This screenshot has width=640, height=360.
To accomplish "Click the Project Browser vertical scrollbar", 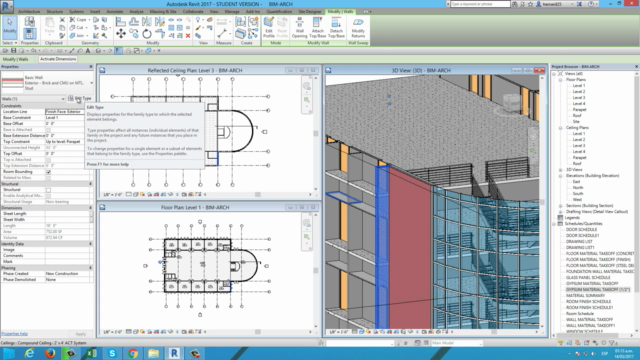I will point(636,202).
